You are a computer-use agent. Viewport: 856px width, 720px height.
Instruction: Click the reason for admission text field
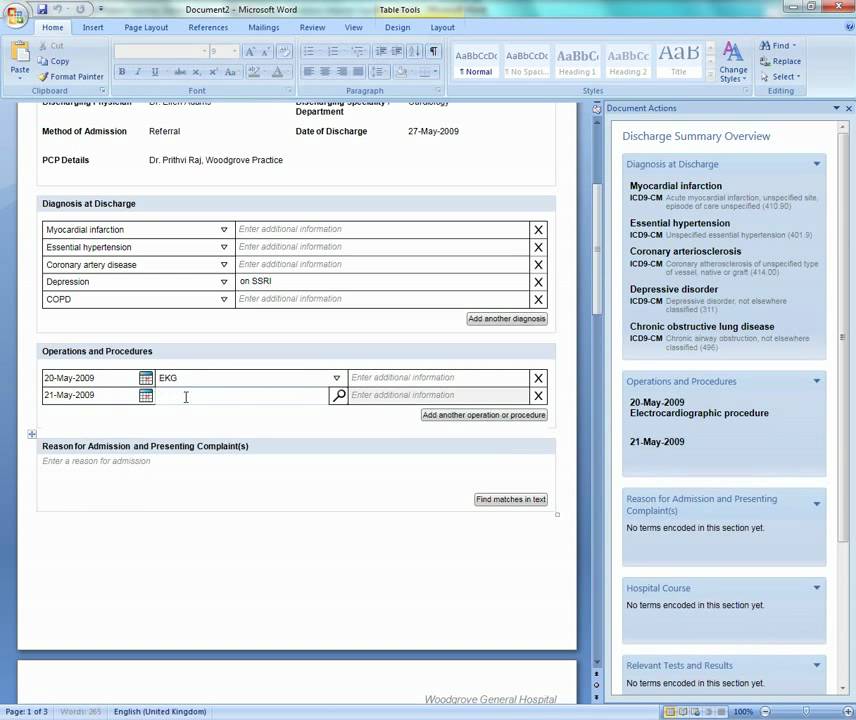pyautogui.click(x=296, y=461)
